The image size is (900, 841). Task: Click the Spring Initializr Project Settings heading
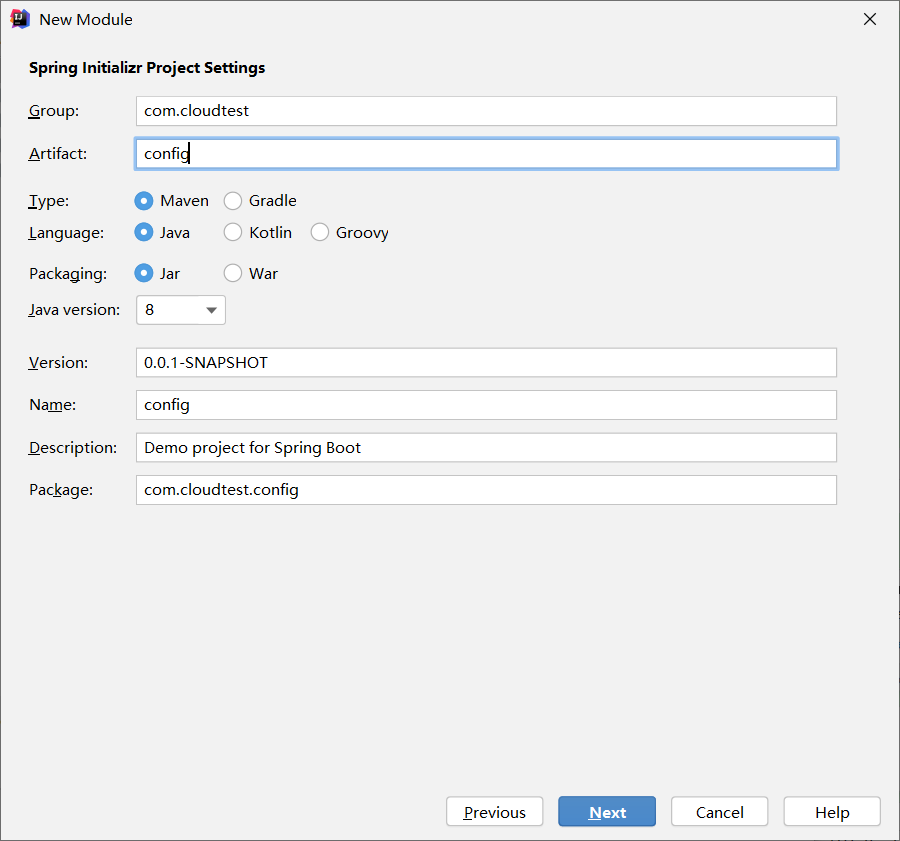click(x=147, y=68)
